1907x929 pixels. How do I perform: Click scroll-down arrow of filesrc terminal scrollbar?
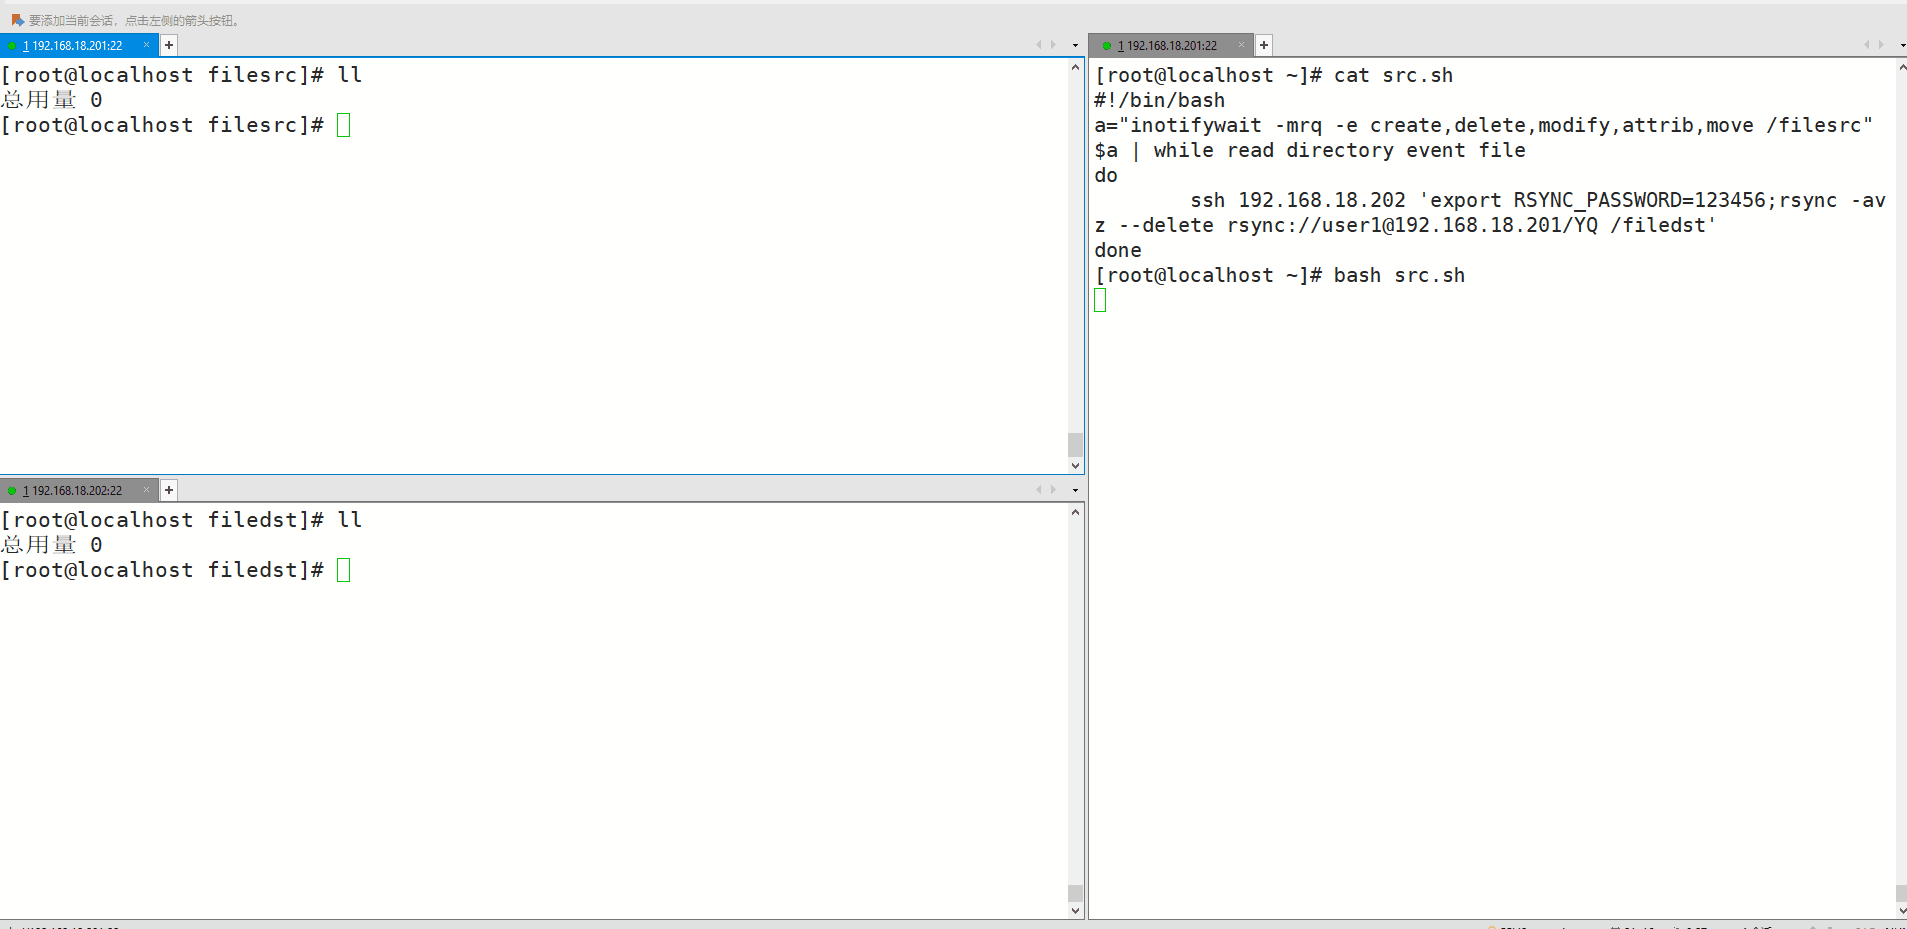pos(1075,466)
